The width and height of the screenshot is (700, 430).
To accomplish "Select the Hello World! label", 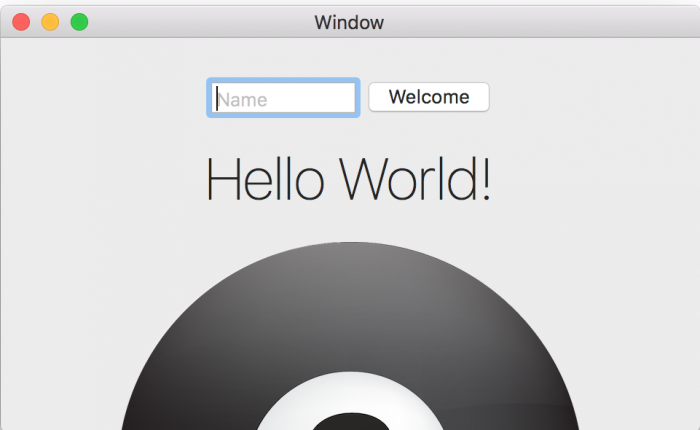I will click(x=348, y=180).
